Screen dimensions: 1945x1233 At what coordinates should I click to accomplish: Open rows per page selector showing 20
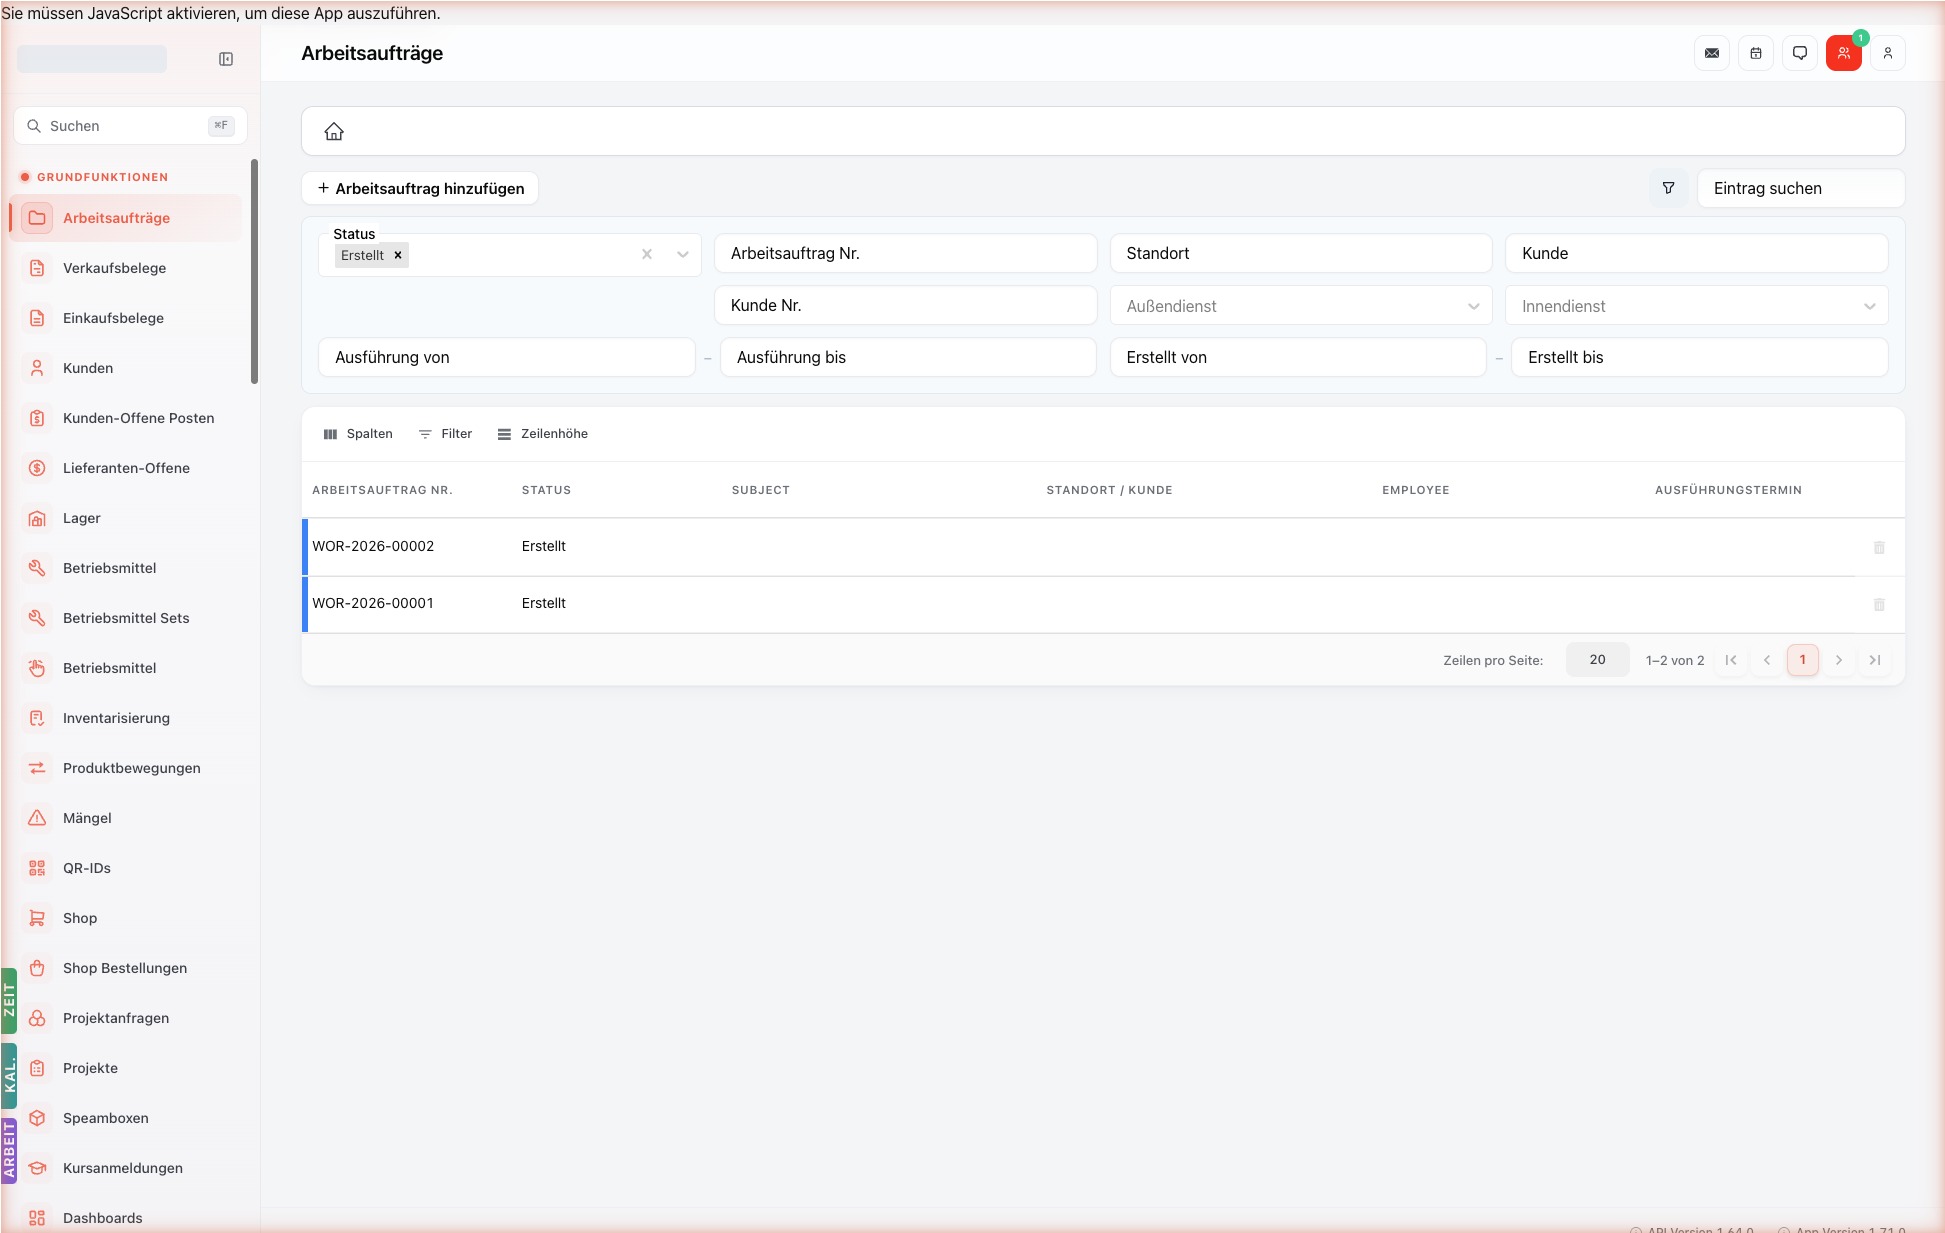pyautogui.click(x=1597, y=660)
